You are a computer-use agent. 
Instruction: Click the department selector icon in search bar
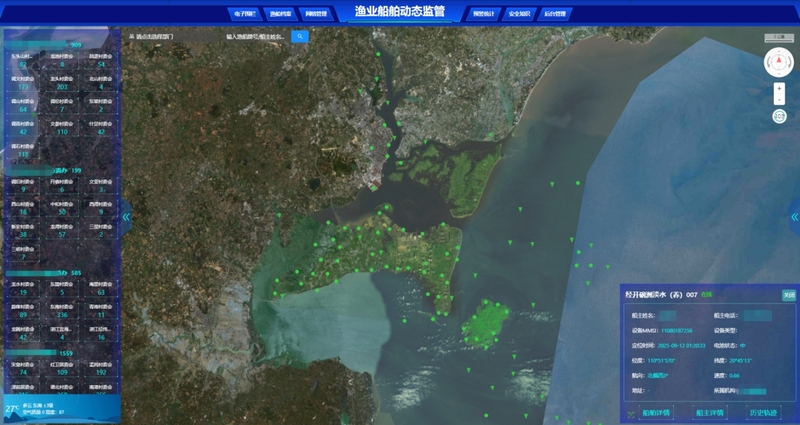pyautogui.click(x=132, y=36)
